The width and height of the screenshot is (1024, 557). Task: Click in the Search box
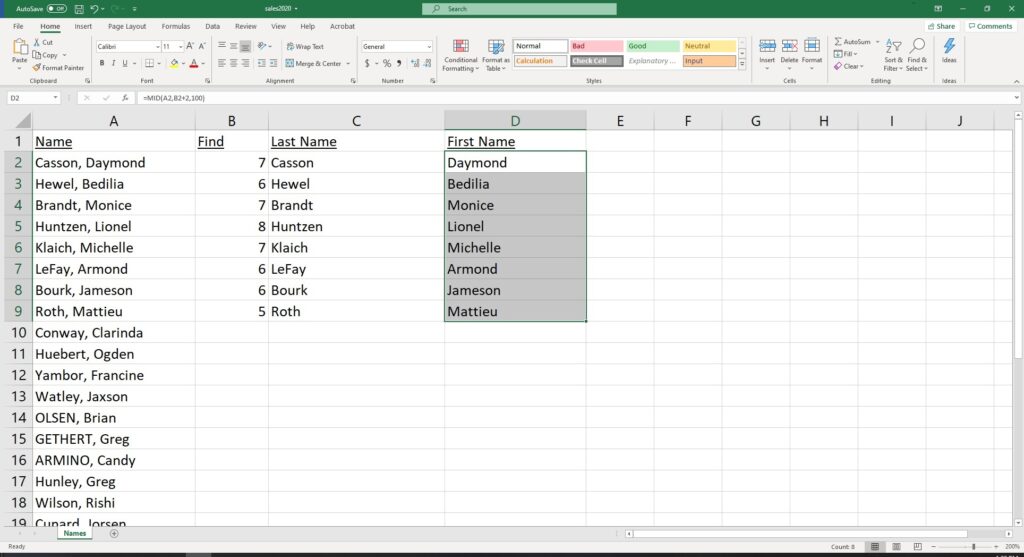coord(519,9)
